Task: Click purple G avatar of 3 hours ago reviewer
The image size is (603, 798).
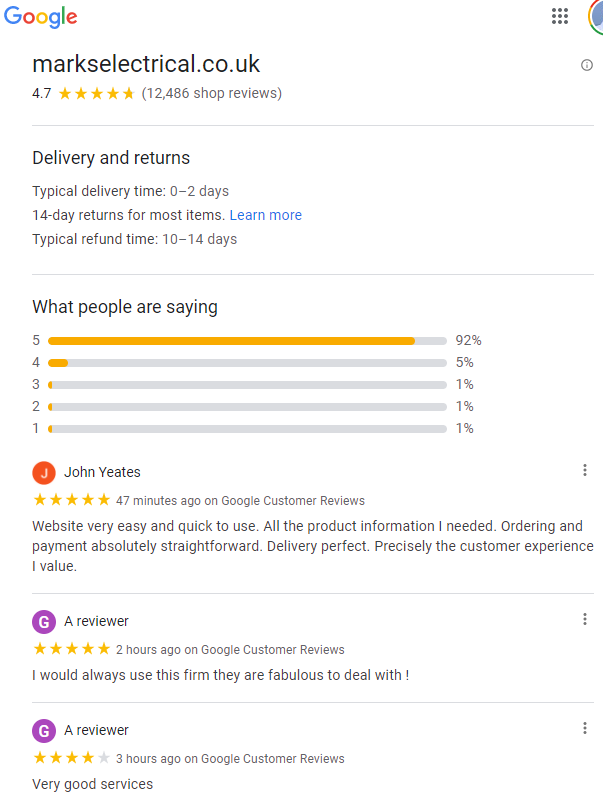Action: (x=44, y=731)
